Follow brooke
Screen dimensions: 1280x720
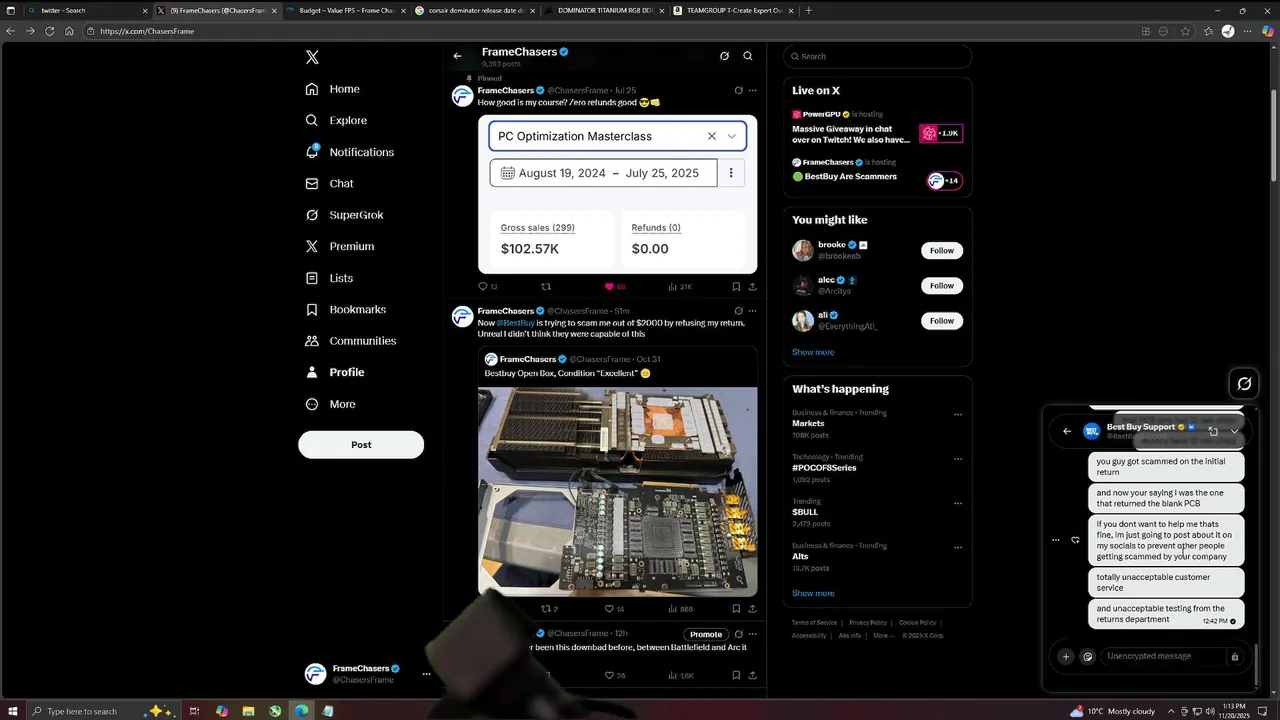click(942, 250)
